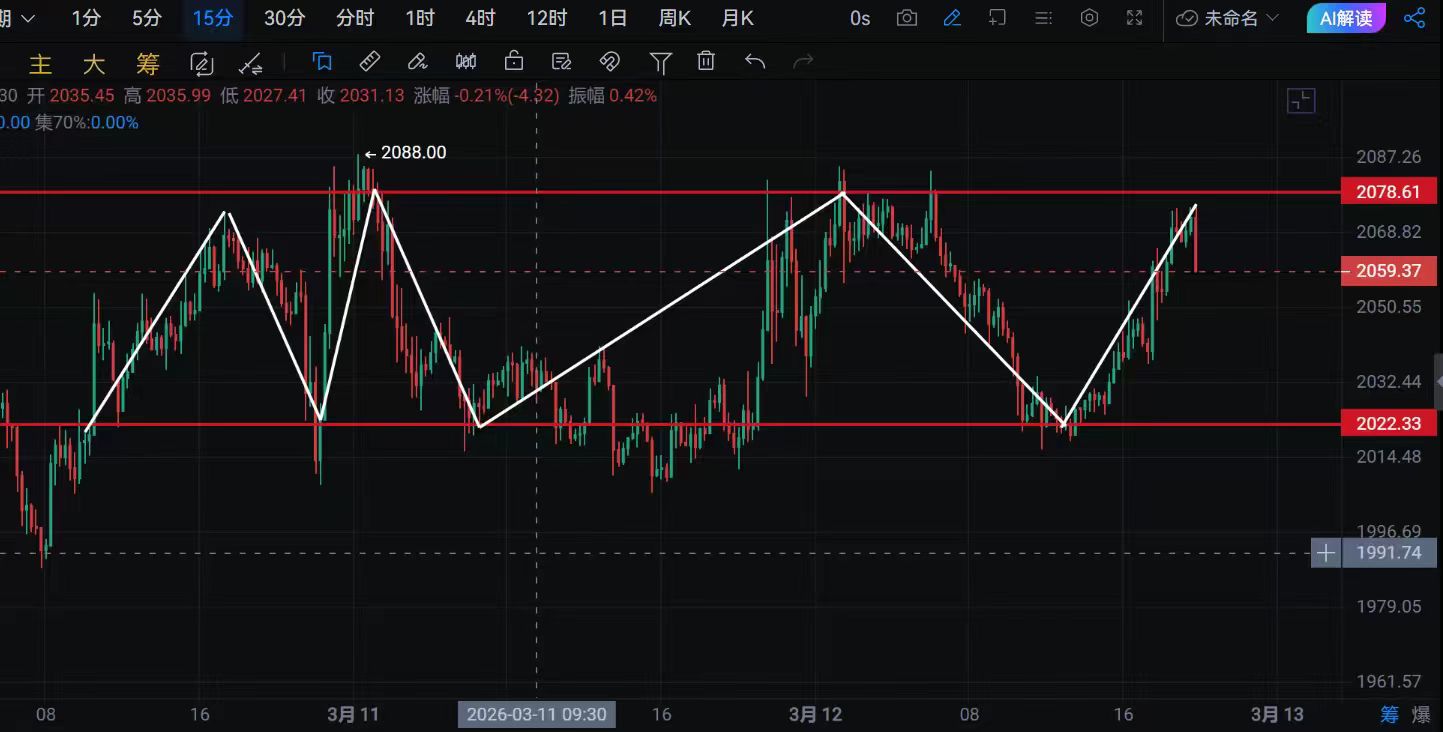
Task: Click the AI解读 button
Action: point(1346,18)
